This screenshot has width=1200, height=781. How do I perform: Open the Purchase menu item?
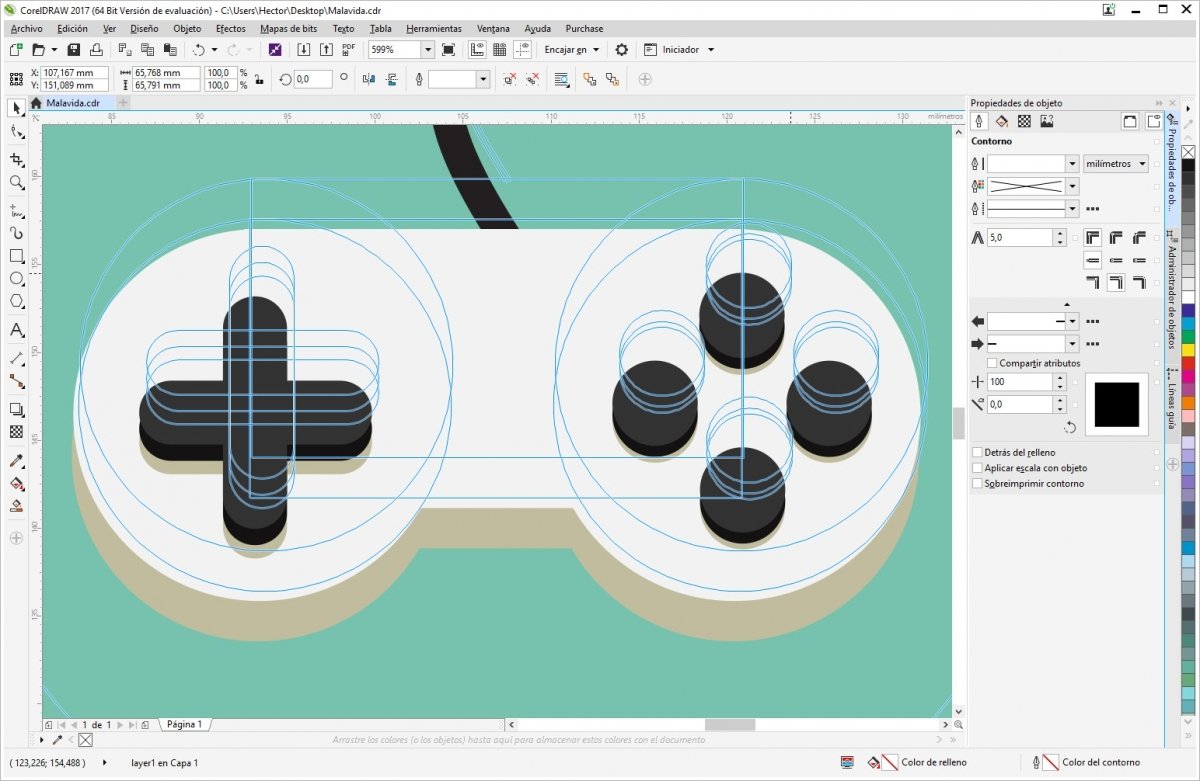pyautogui.click(x=584, y=29)
